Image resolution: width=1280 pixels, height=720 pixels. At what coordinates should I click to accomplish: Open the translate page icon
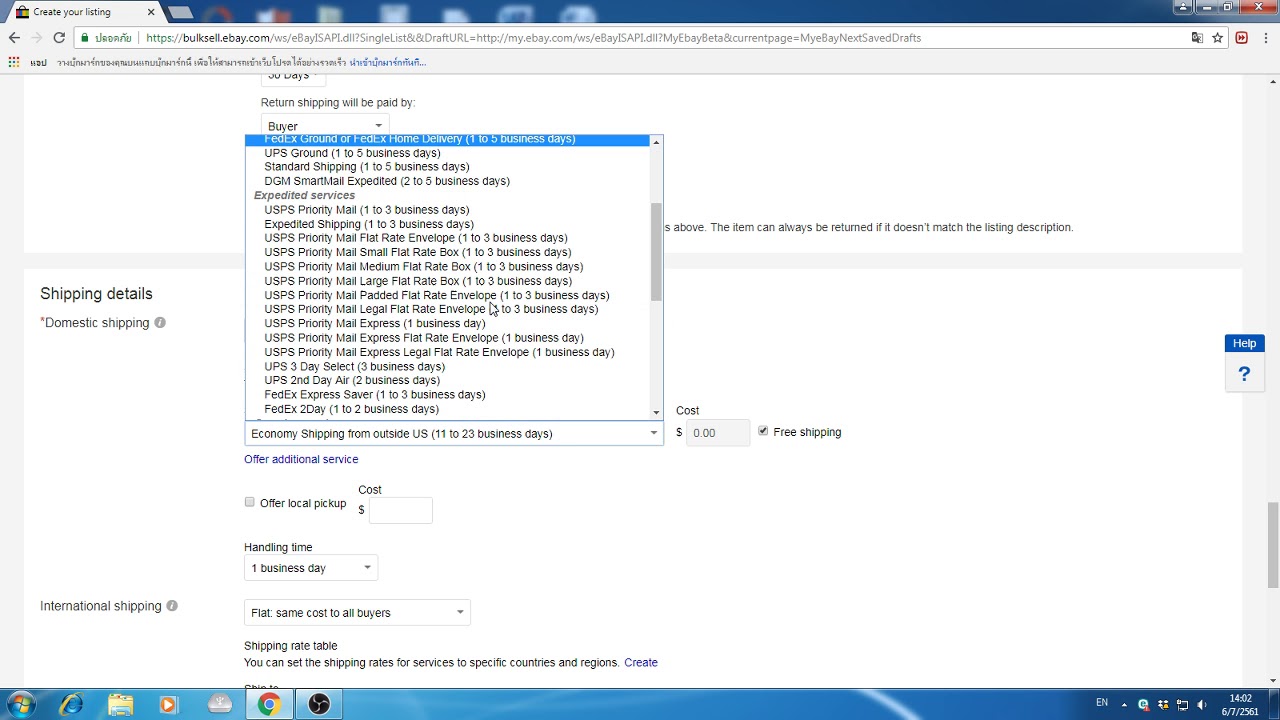tap(1196, 37)
